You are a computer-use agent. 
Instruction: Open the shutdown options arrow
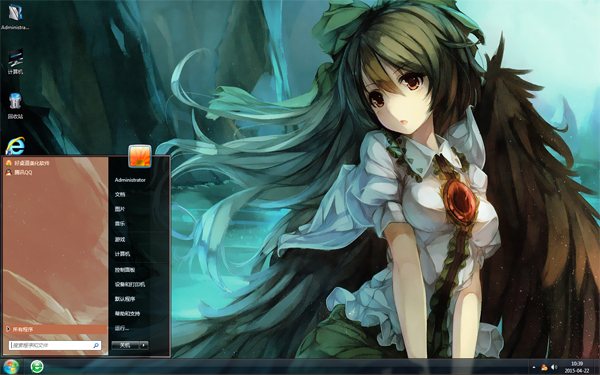click(144, 345)
